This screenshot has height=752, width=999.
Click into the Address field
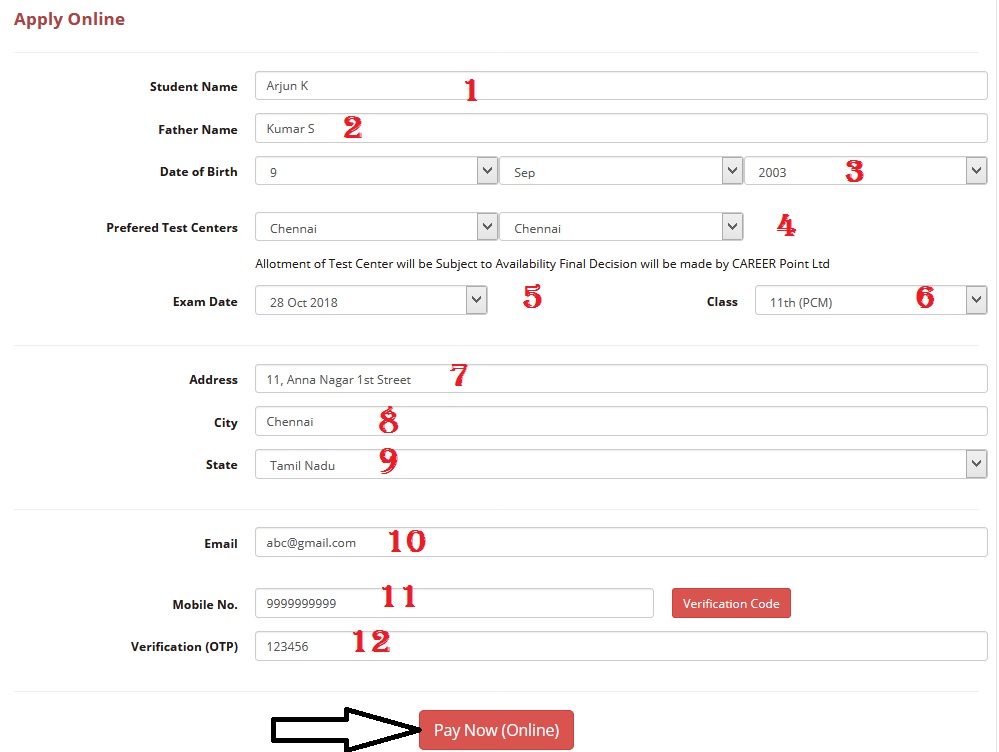point(620,379)
